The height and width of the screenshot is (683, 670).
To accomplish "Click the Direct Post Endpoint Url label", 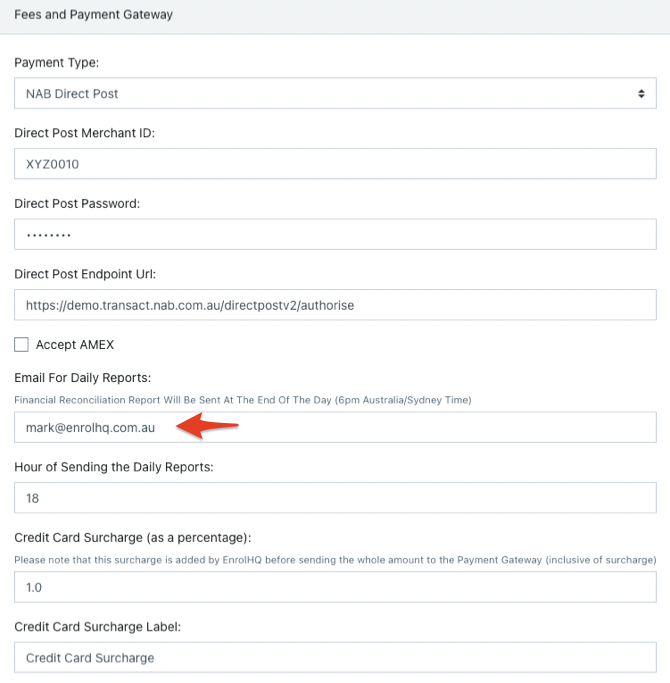I will point(85,274).
